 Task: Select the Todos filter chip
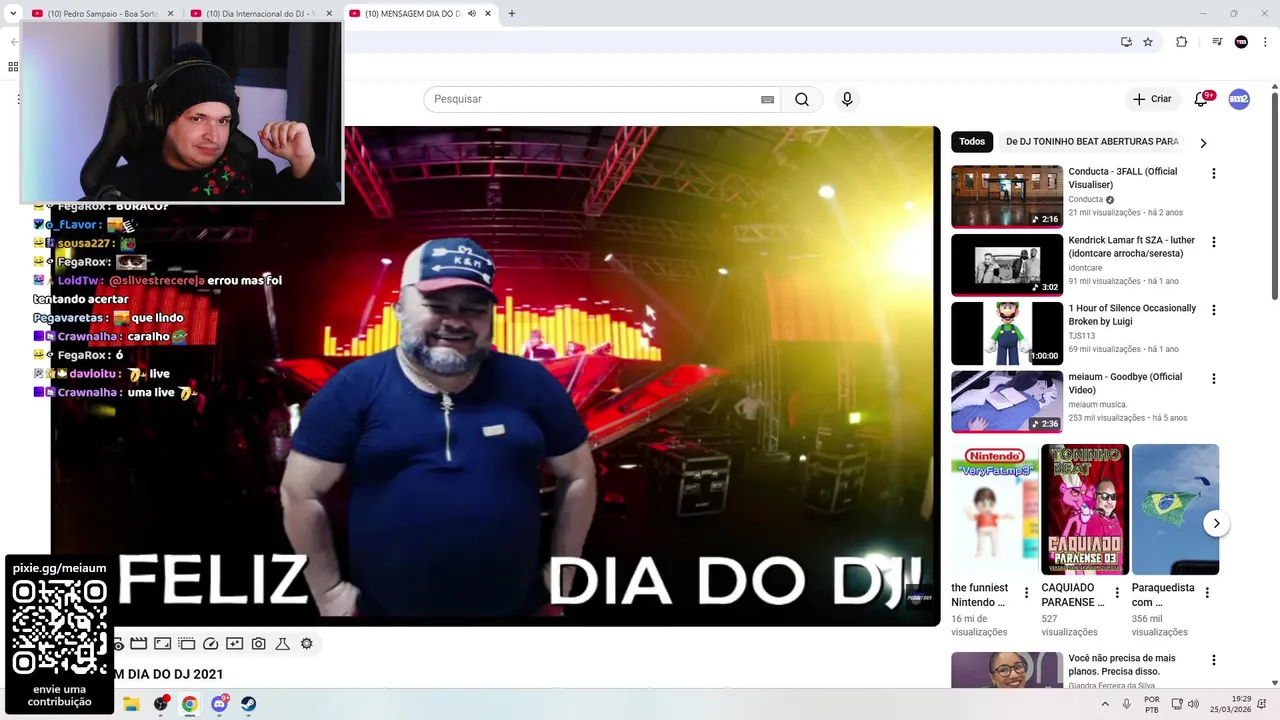[972, 142]
